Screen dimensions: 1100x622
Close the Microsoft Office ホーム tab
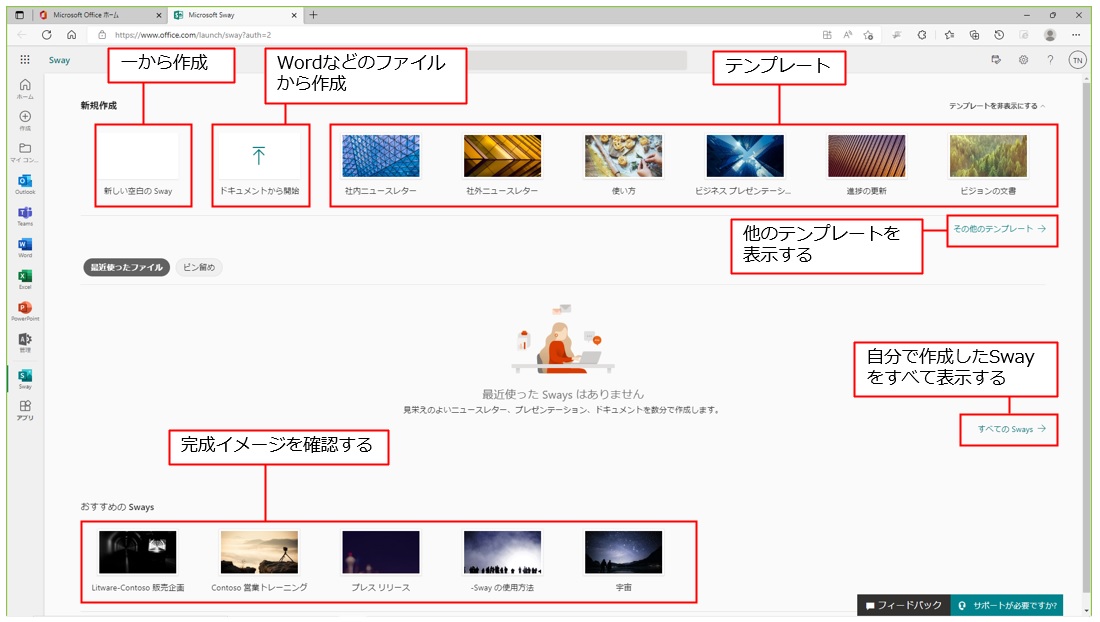pyautogui.click(x=159, y=15)
